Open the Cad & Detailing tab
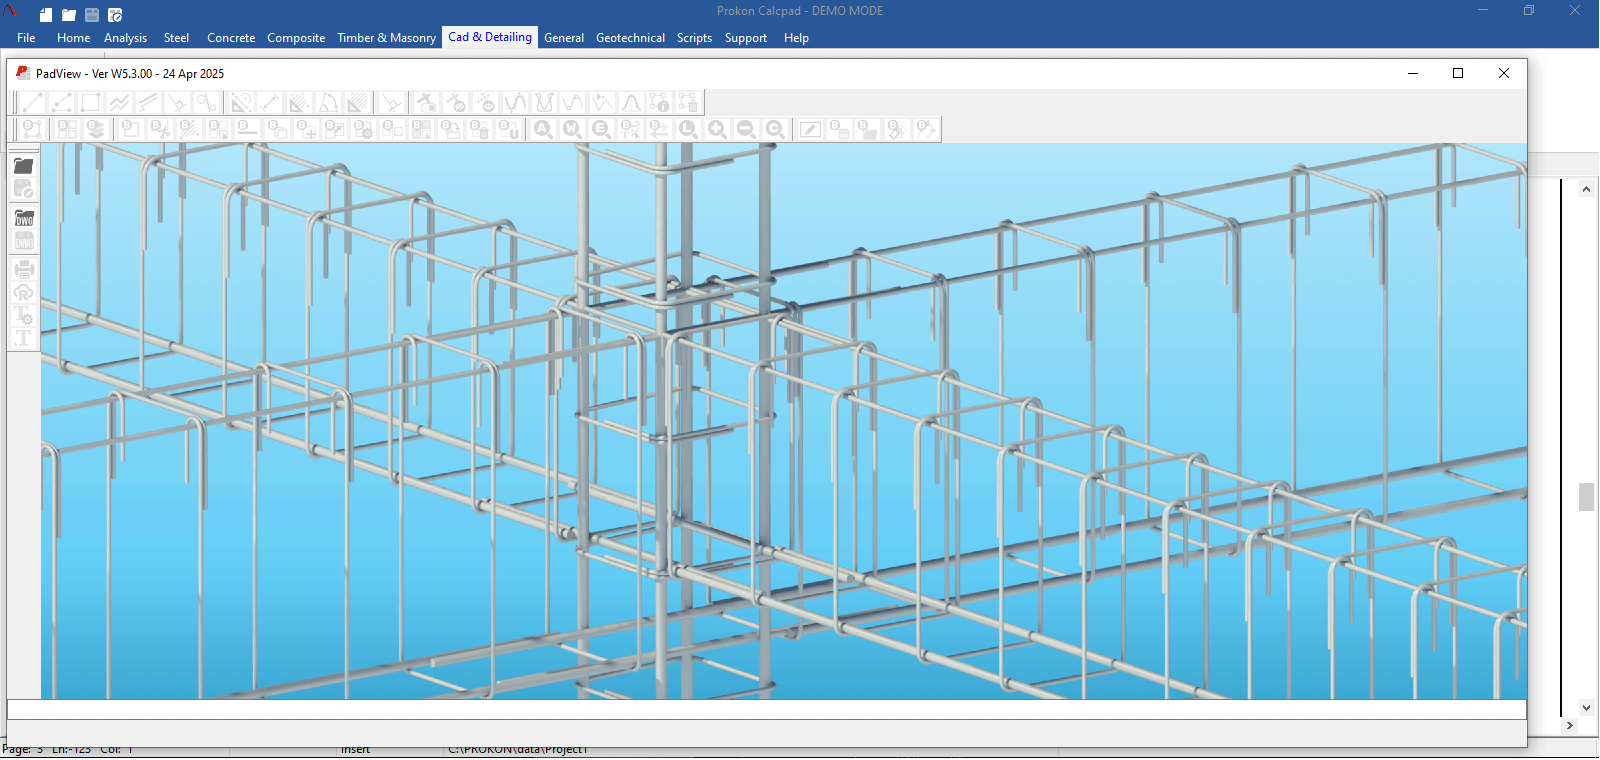Image resolution: width=1600 pixels, height=760 pixels. (x=489, y=37)
